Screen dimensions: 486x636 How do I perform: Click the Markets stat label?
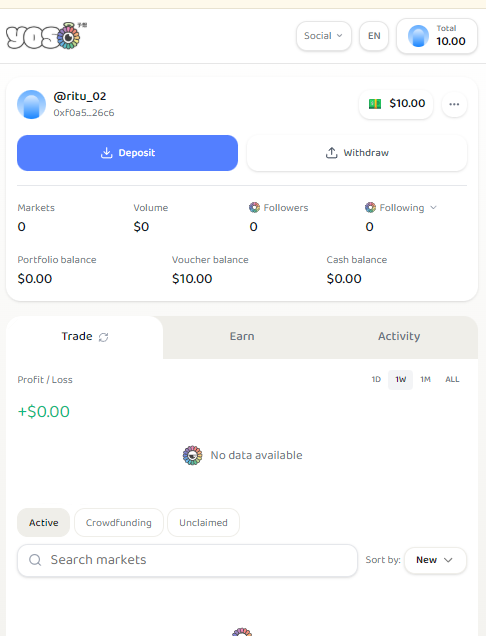[36, 208]
